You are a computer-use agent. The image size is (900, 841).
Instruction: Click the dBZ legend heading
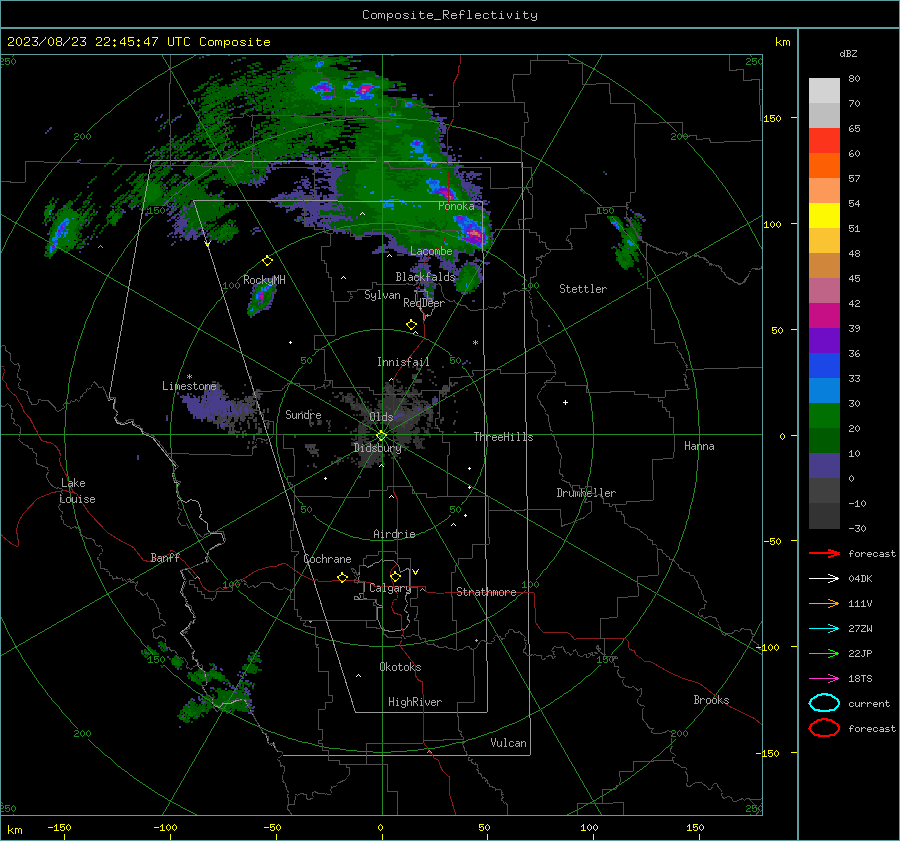pos(848,53)
